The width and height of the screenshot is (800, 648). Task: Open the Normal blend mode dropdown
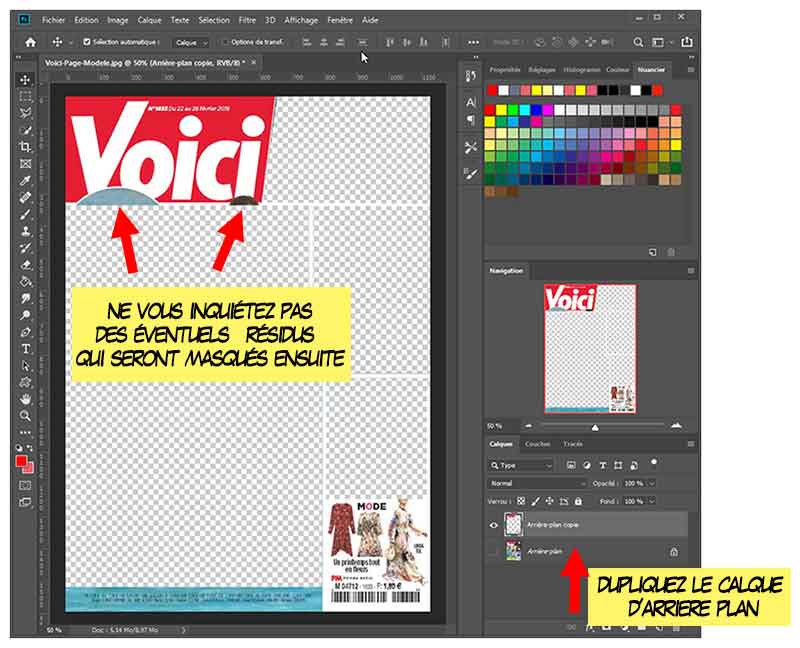pyautogui.click(x=537, y=483)
